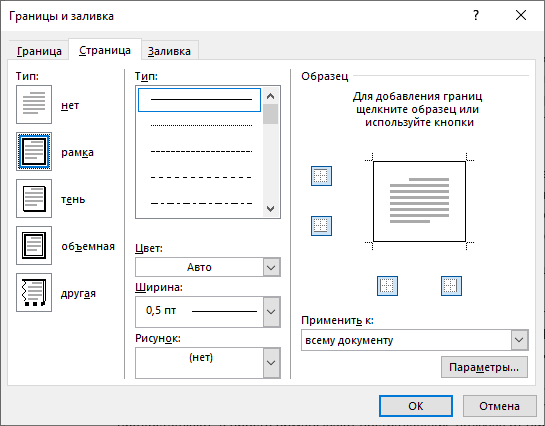The width and height of the screenshot is (545, 426).
Task: Expand 'Применить к' dropdown list
Action: pos(415,340)
